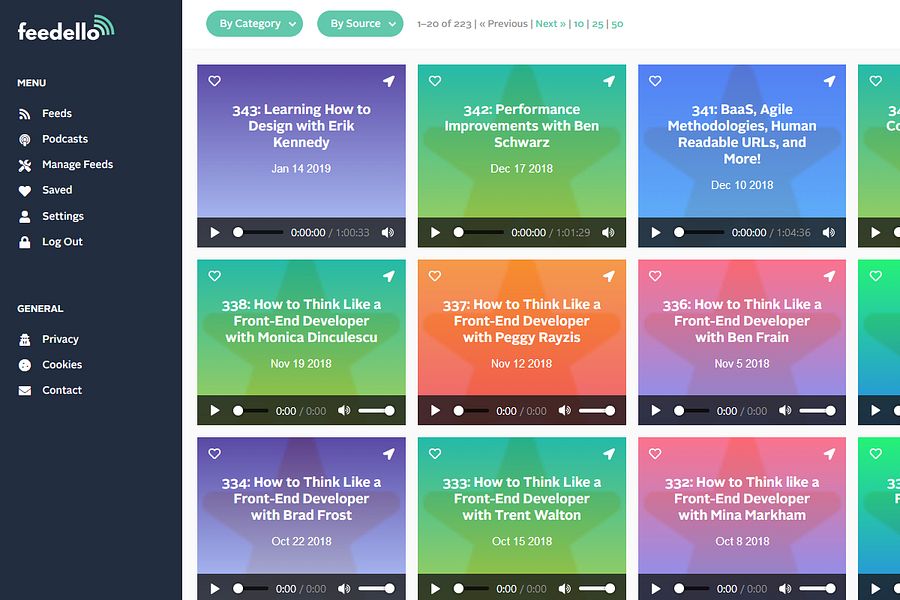Screen dimensions: 900x600
Task: Toggle favorite heart on episode 332 card
Action: 655,454
